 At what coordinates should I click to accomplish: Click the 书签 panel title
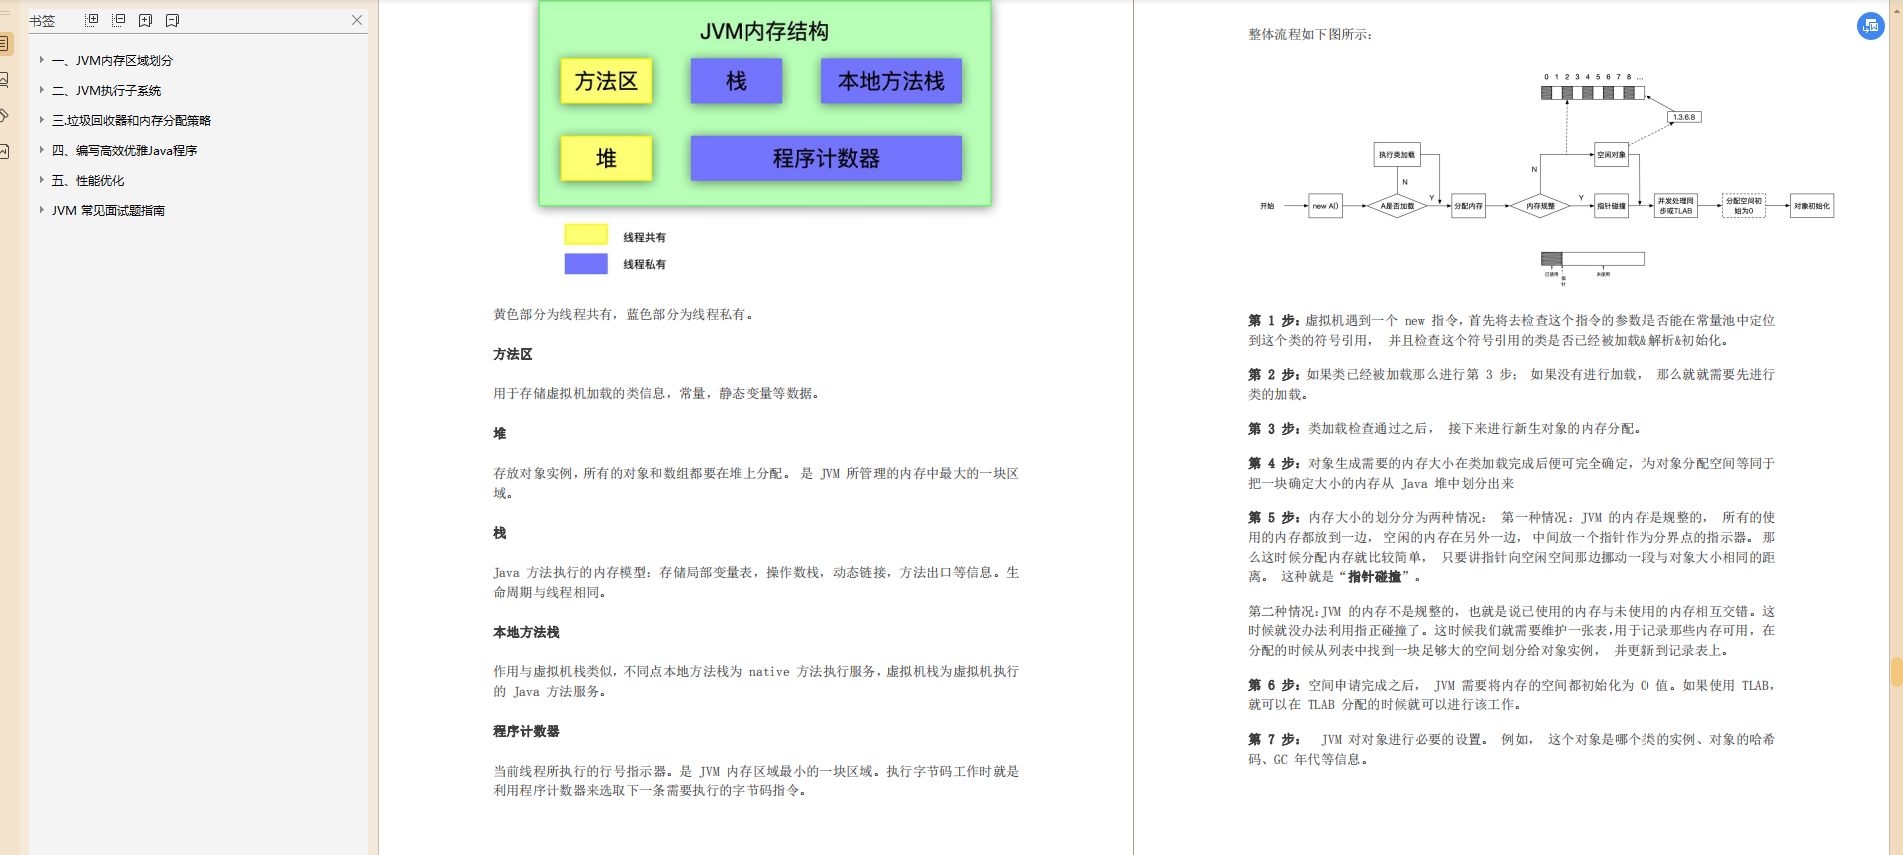click(x=42, y=21)
